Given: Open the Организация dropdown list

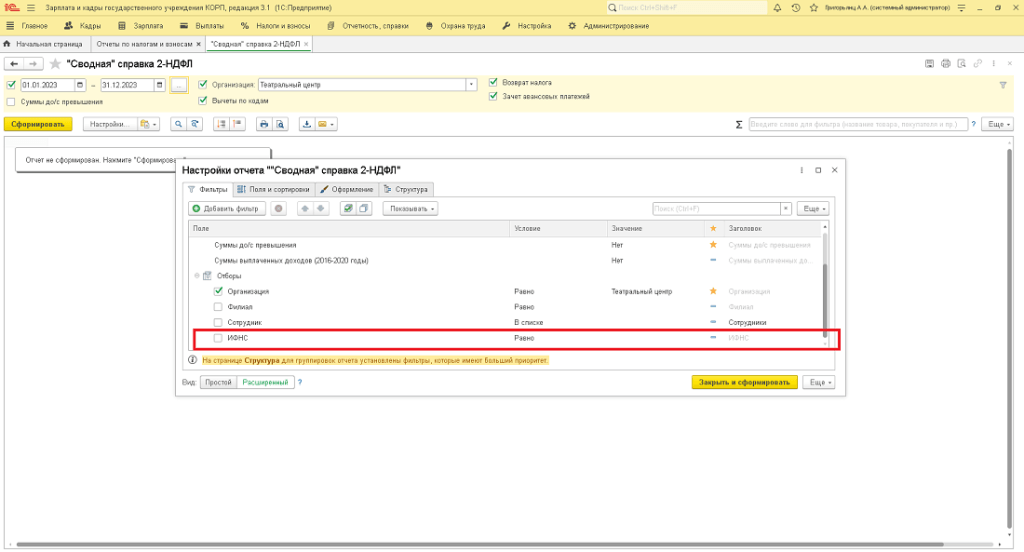Looking at the screenshot, I should point(471,85).
